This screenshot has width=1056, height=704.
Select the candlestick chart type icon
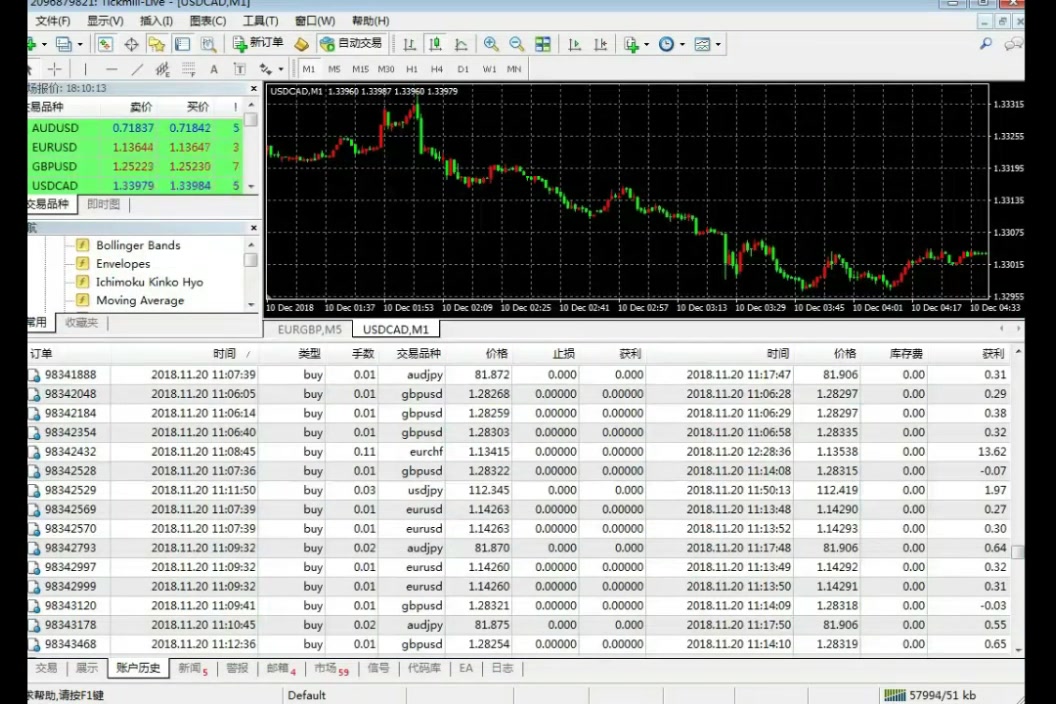coord(435,44)
